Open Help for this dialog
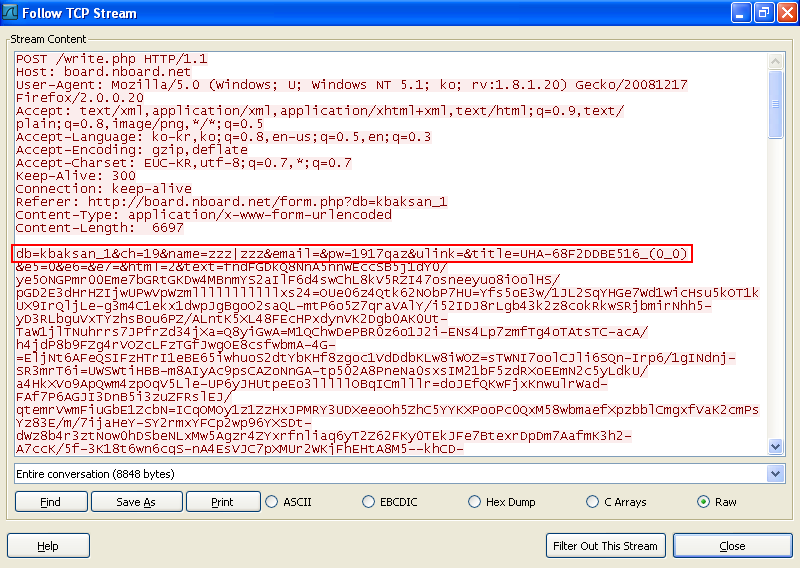This screenshot has width=800, height=568. pos(48,546)
